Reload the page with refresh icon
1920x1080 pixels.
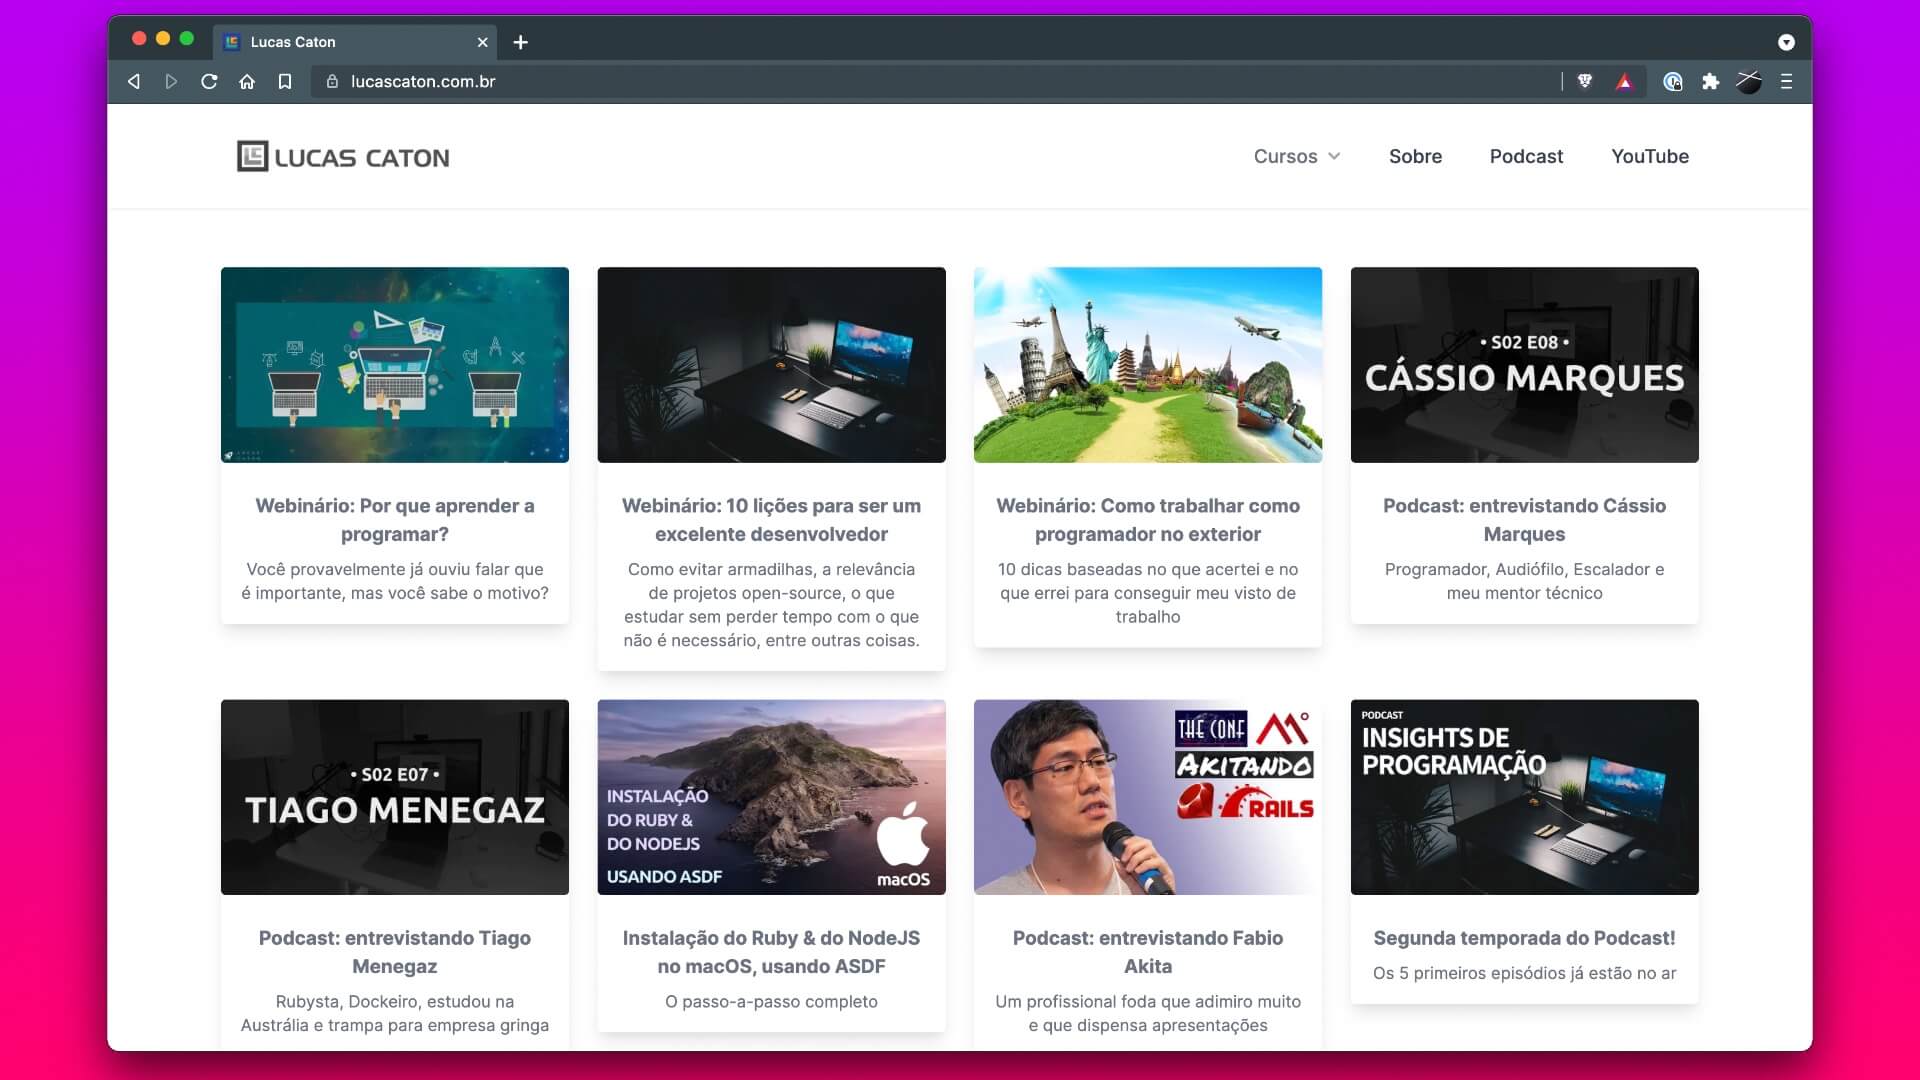pos(209,82)
